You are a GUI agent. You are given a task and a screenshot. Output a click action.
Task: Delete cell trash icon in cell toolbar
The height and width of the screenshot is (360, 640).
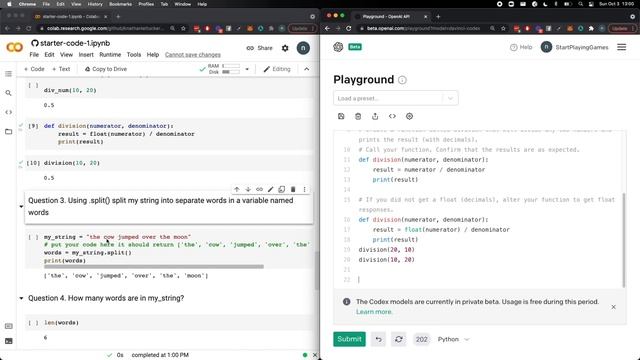293,189
